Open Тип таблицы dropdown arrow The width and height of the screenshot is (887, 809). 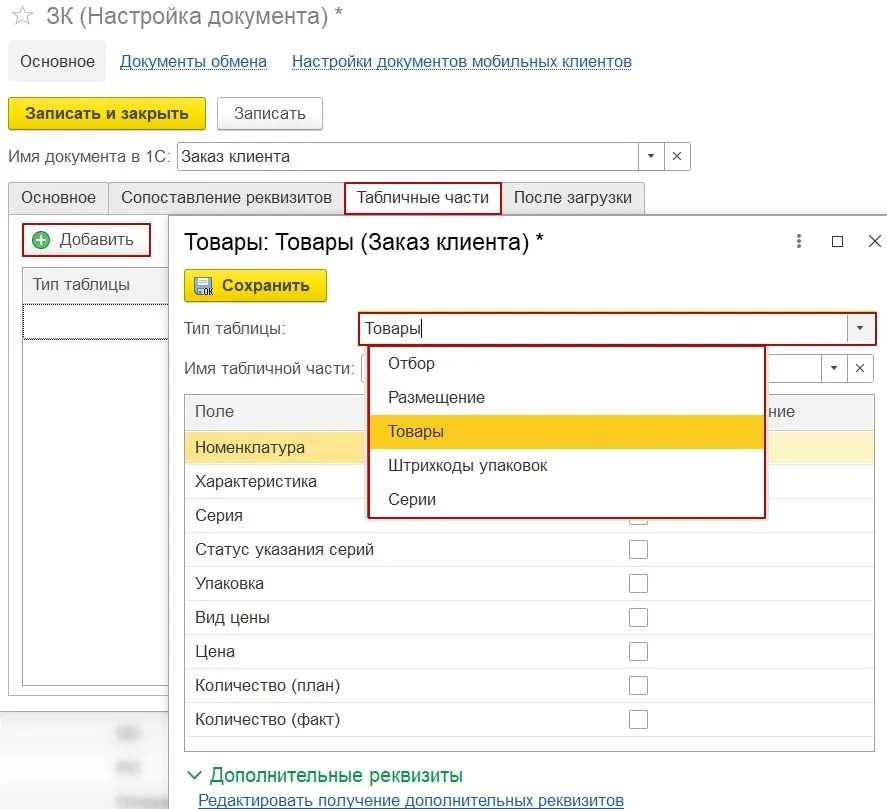pos(860,328)
